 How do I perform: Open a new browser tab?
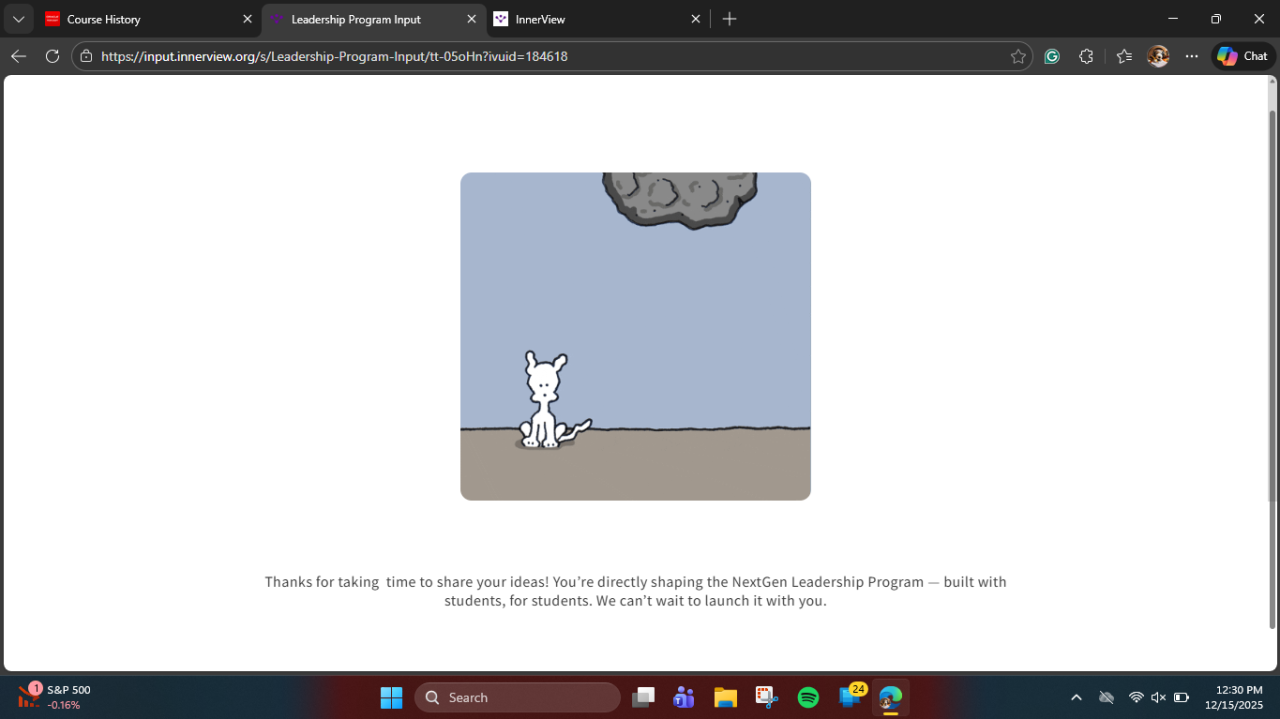tap(730, 19)
